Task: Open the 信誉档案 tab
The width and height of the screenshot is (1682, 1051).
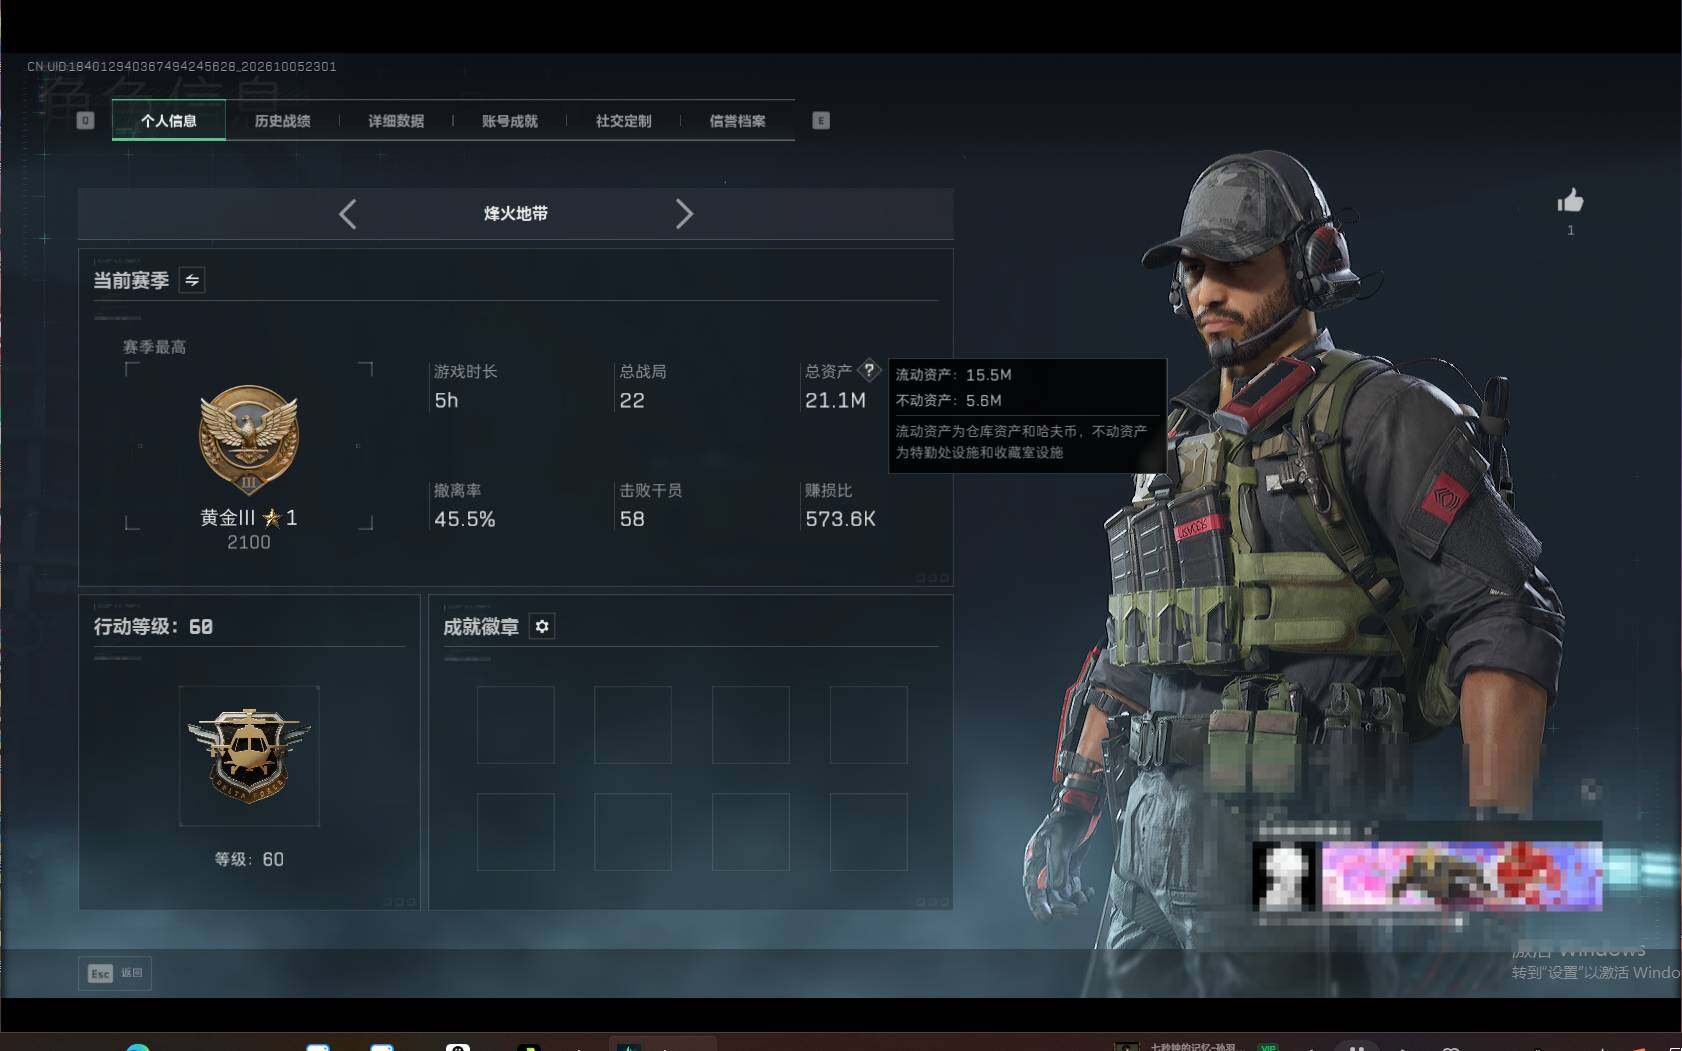Action: [x=737, y=121]
